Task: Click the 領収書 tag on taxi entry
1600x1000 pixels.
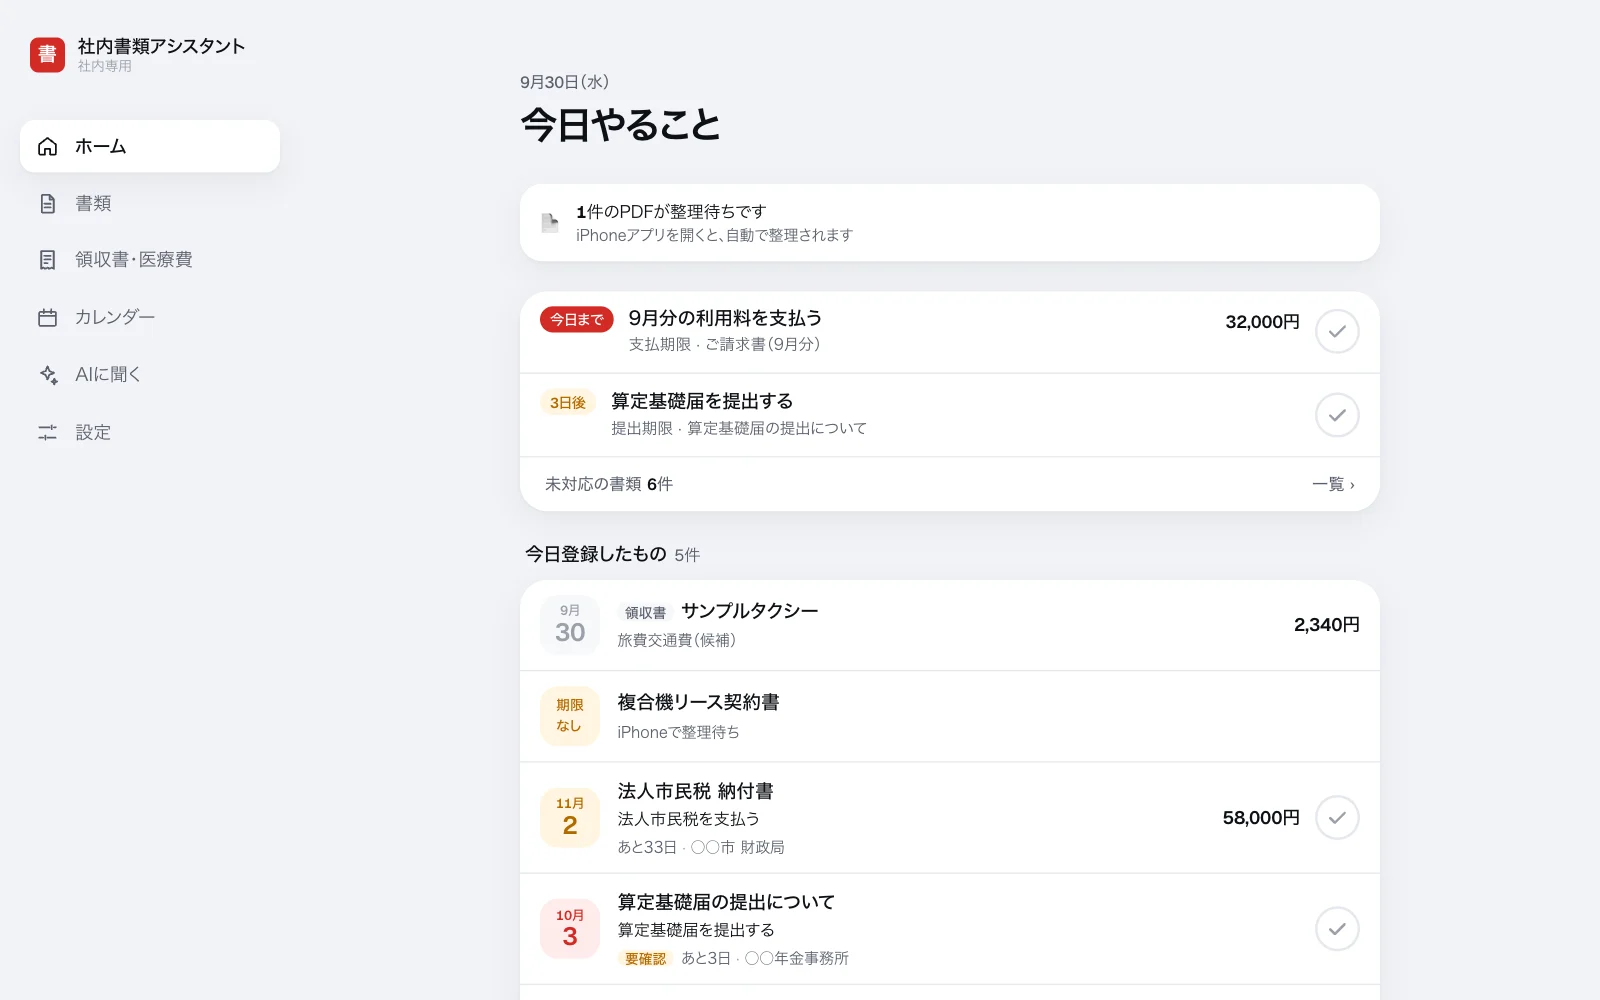Action: (x=645, y=613)
